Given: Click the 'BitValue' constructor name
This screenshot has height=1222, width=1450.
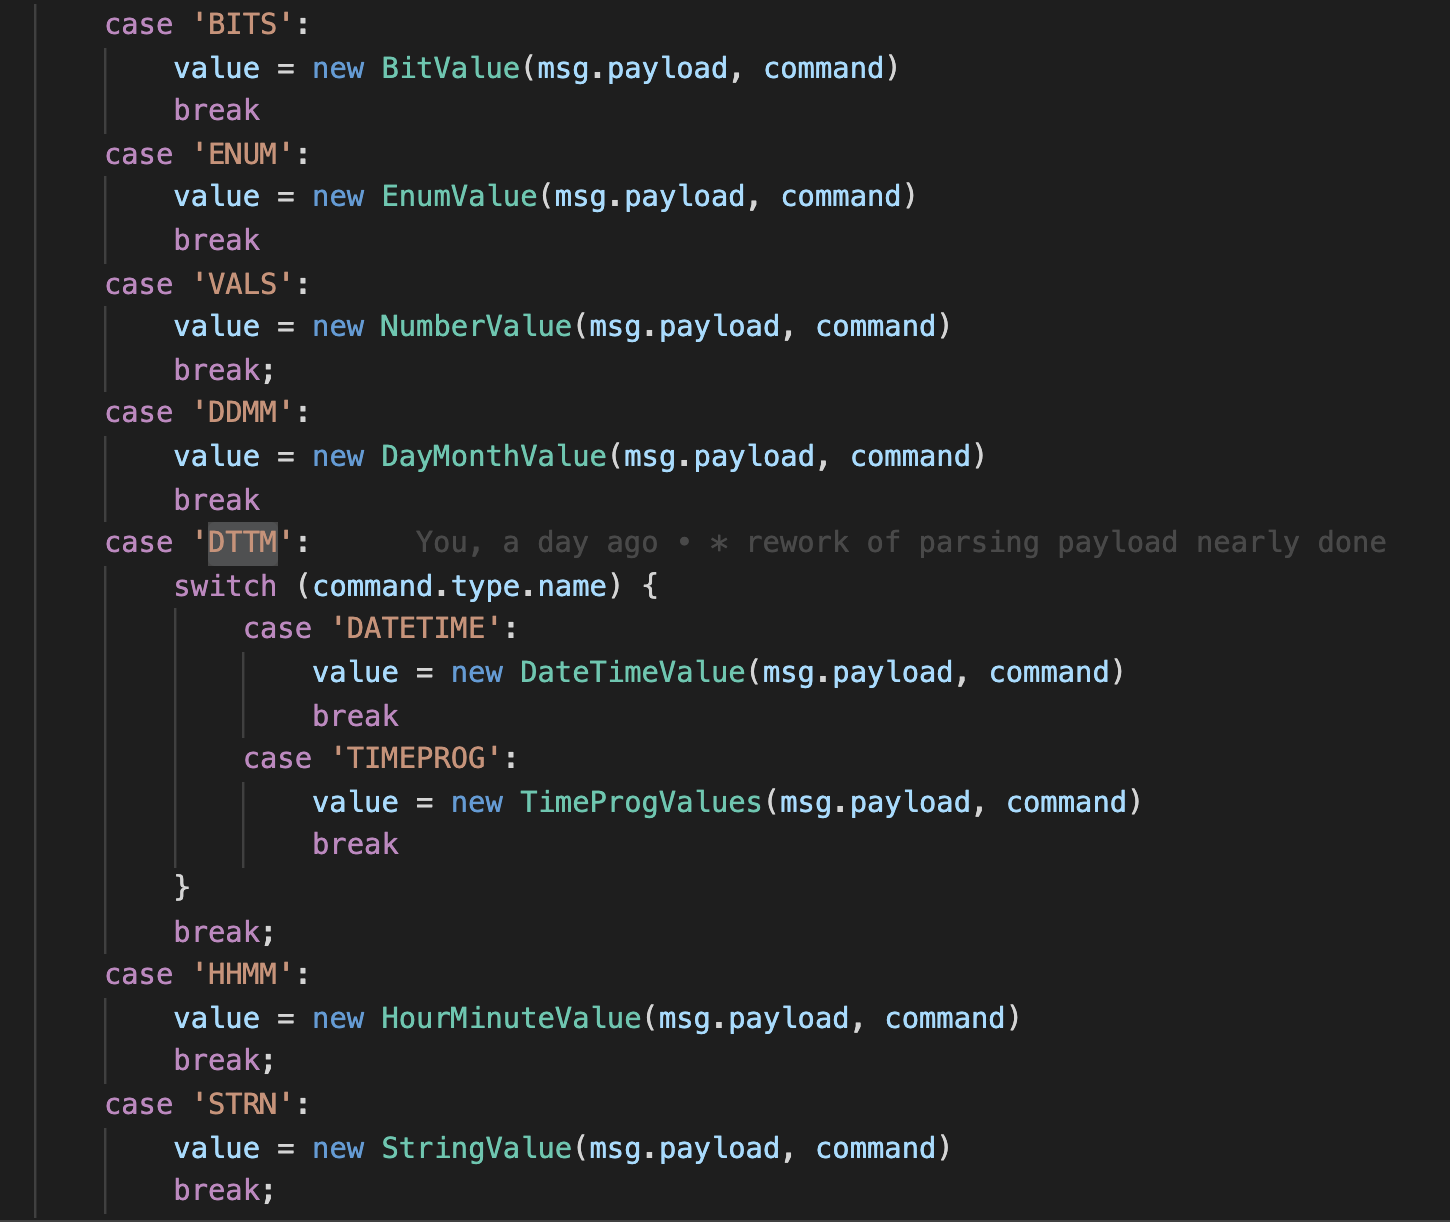Looking at the screenshot, I should (448, 67).
